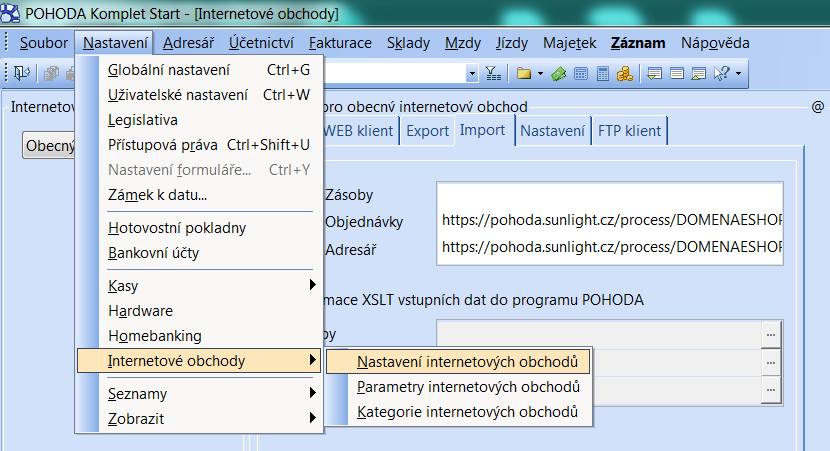The height and width of the screenshot is (451, 830).
Task: Click the first XSLT transformation path field
Action: tap(600, 335)
